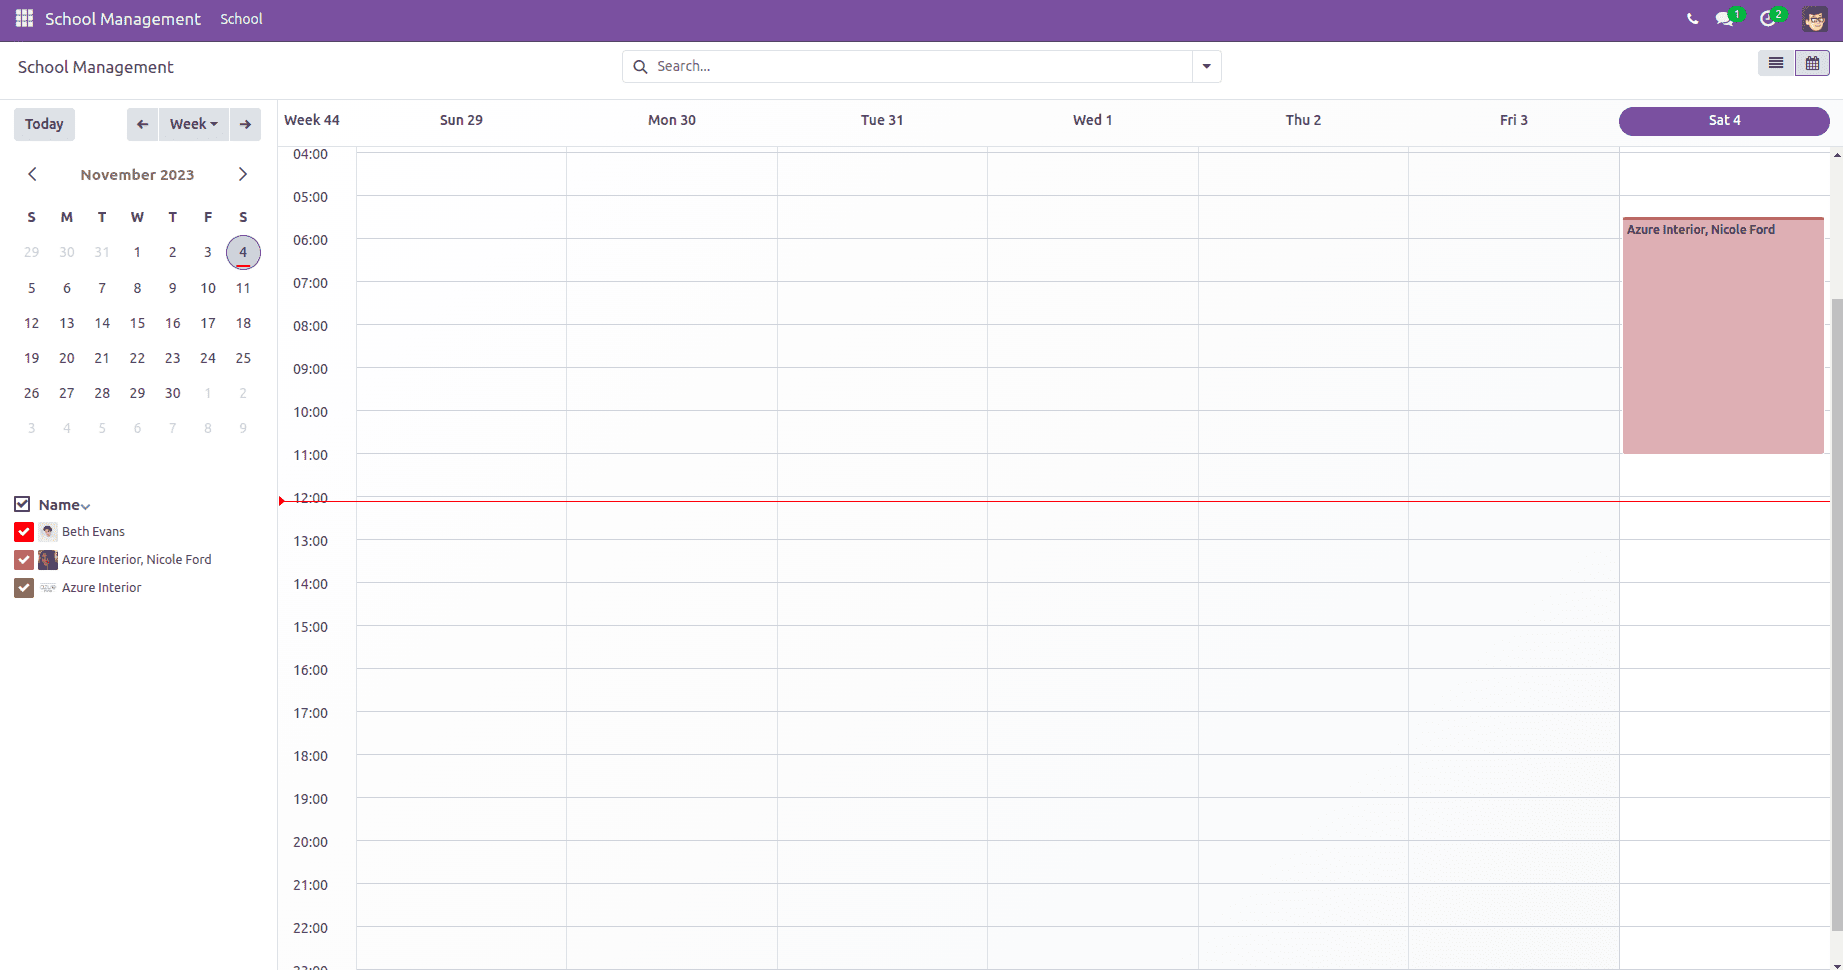Click Beth Evans avatar

coord(48,532)
